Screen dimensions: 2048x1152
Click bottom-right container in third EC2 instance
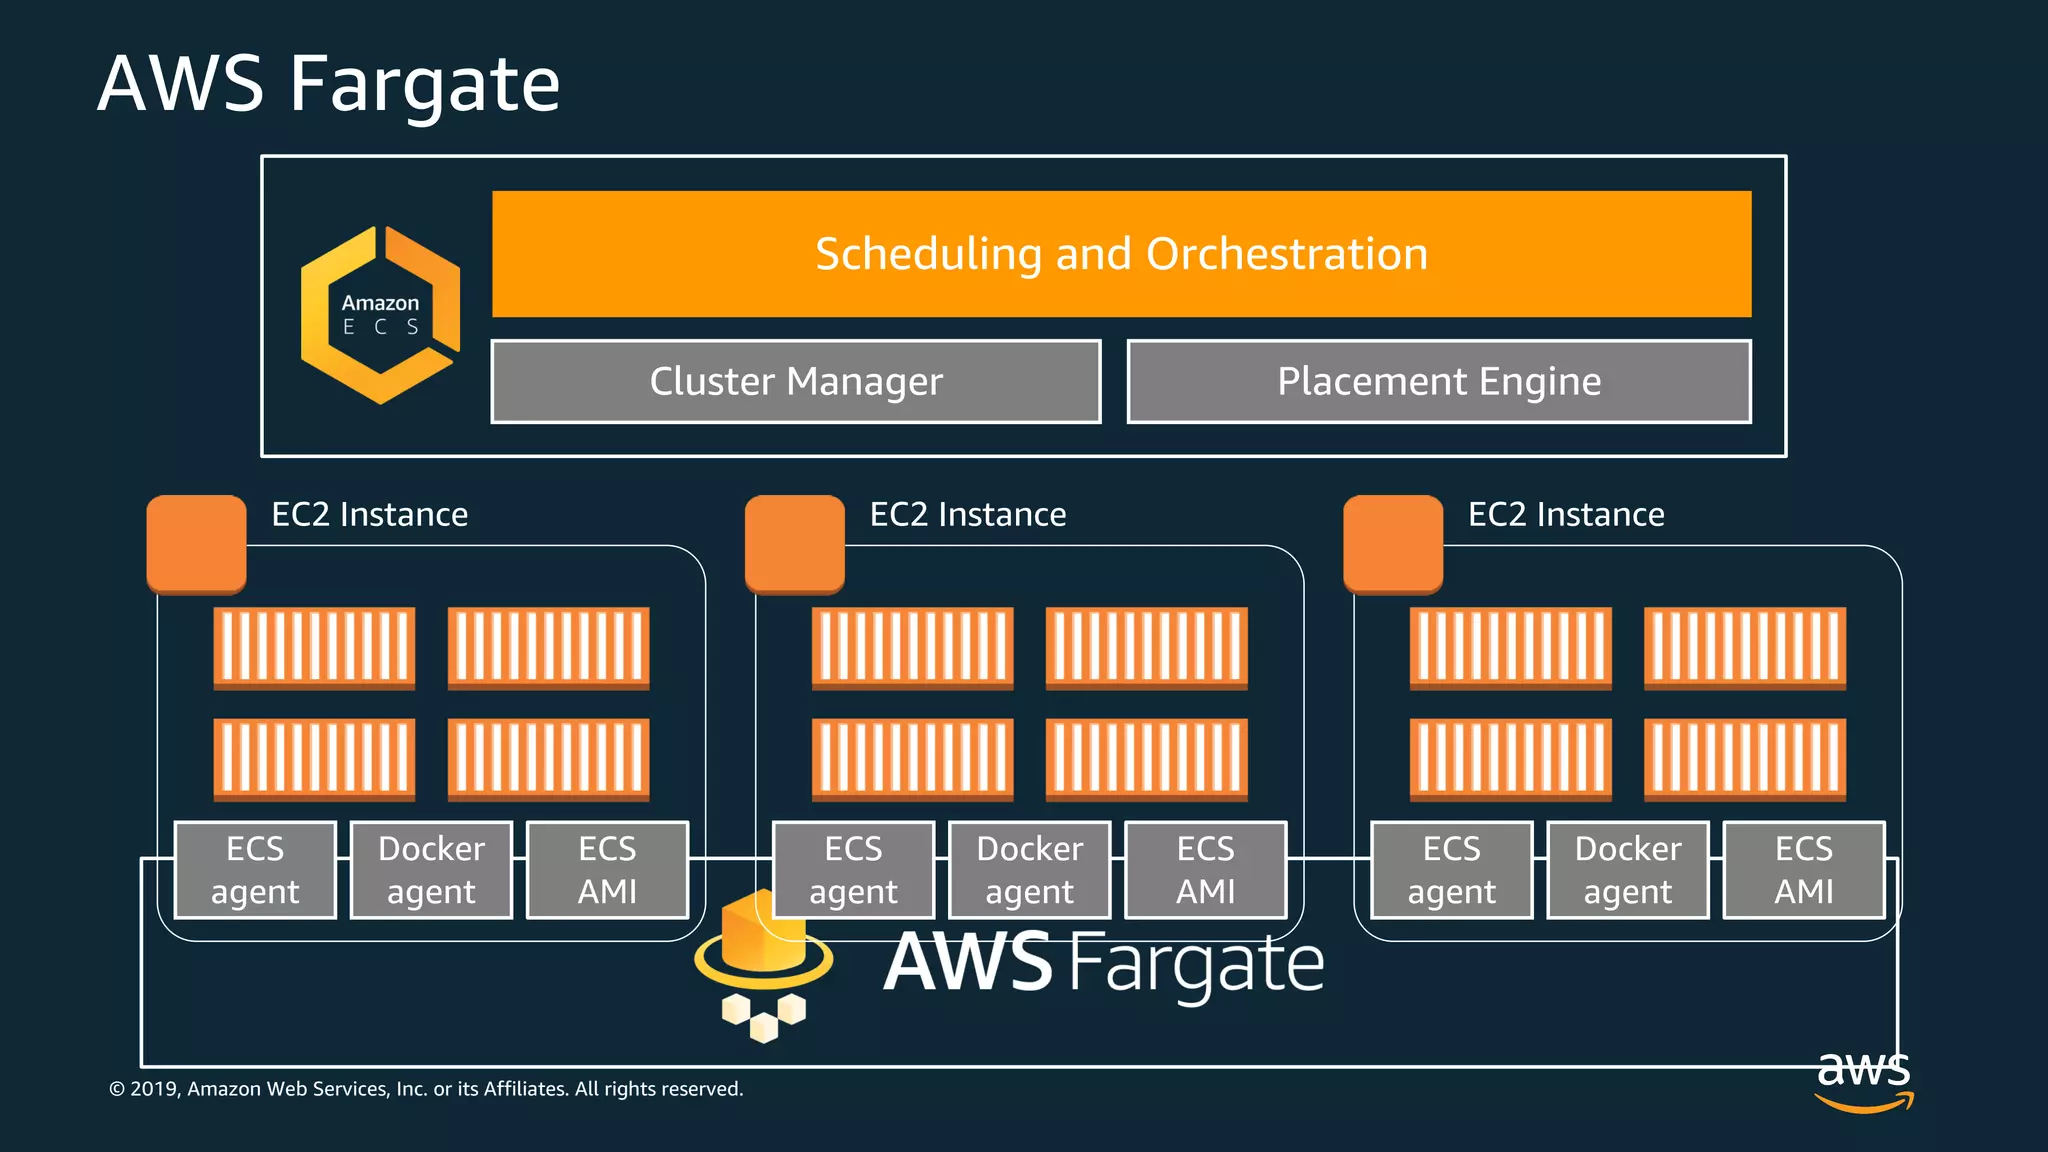pos(1744,759)
